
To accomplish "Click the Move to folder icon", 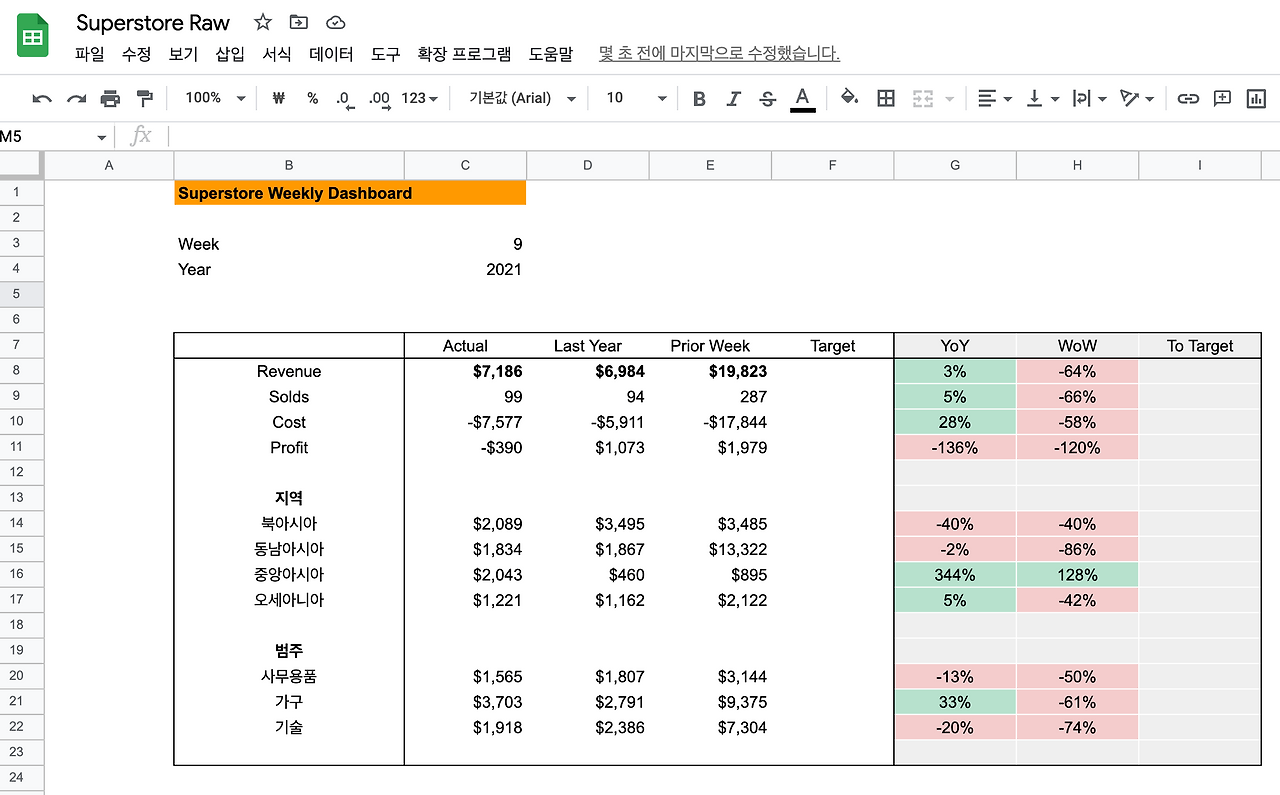I will [x=299, y=22].
